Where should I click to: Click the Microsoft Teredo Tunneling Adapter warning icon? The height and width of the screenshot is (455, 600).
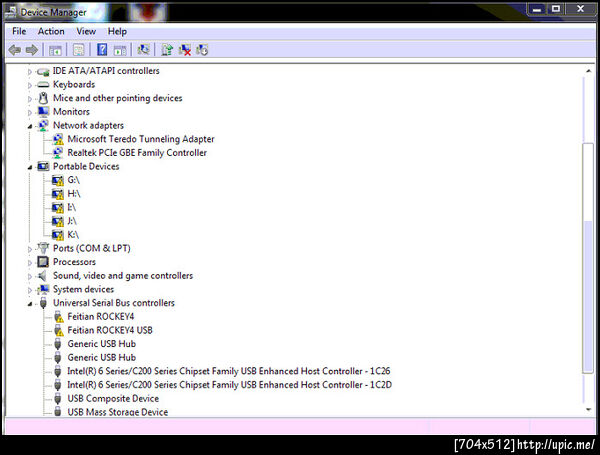(58, 139)
